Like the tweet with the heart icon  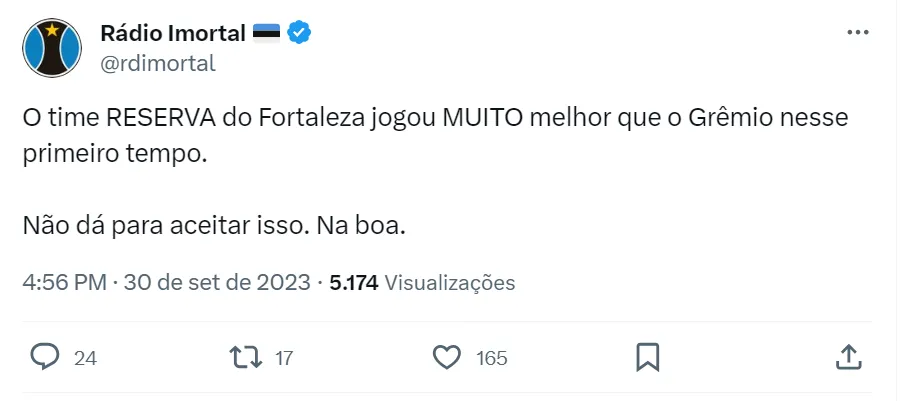[x=446, y=356]
